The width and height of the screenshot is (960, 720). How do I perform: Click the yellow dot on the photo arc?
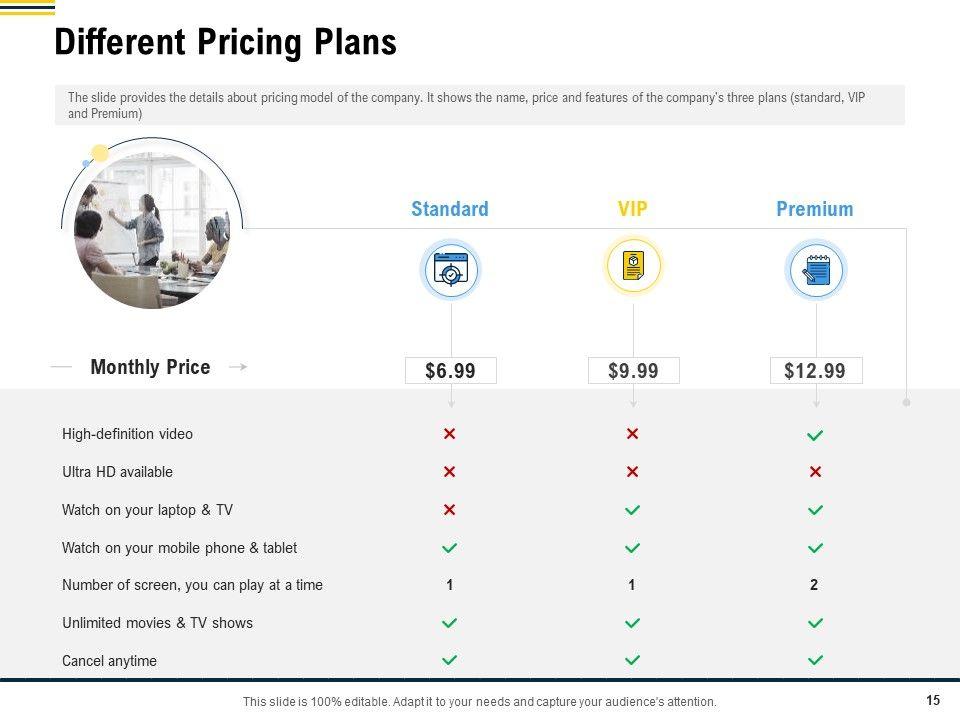[100, 153]
